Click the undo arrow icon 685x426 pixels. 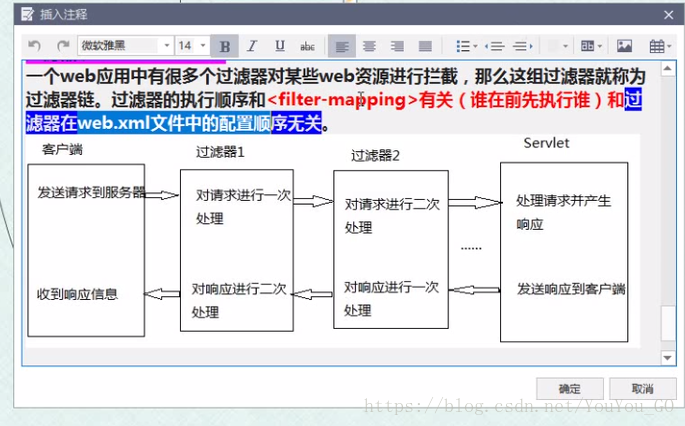[34, 45]
